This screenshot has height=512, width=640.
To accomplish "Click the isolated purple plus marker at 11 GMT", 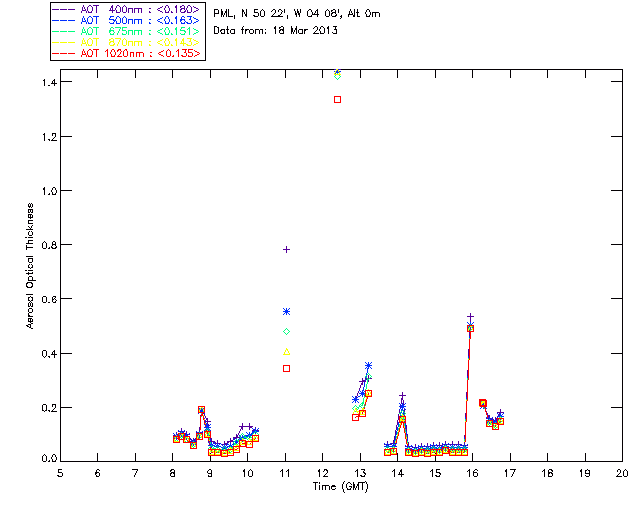I will pyautogui.click(x=287, y=249).
